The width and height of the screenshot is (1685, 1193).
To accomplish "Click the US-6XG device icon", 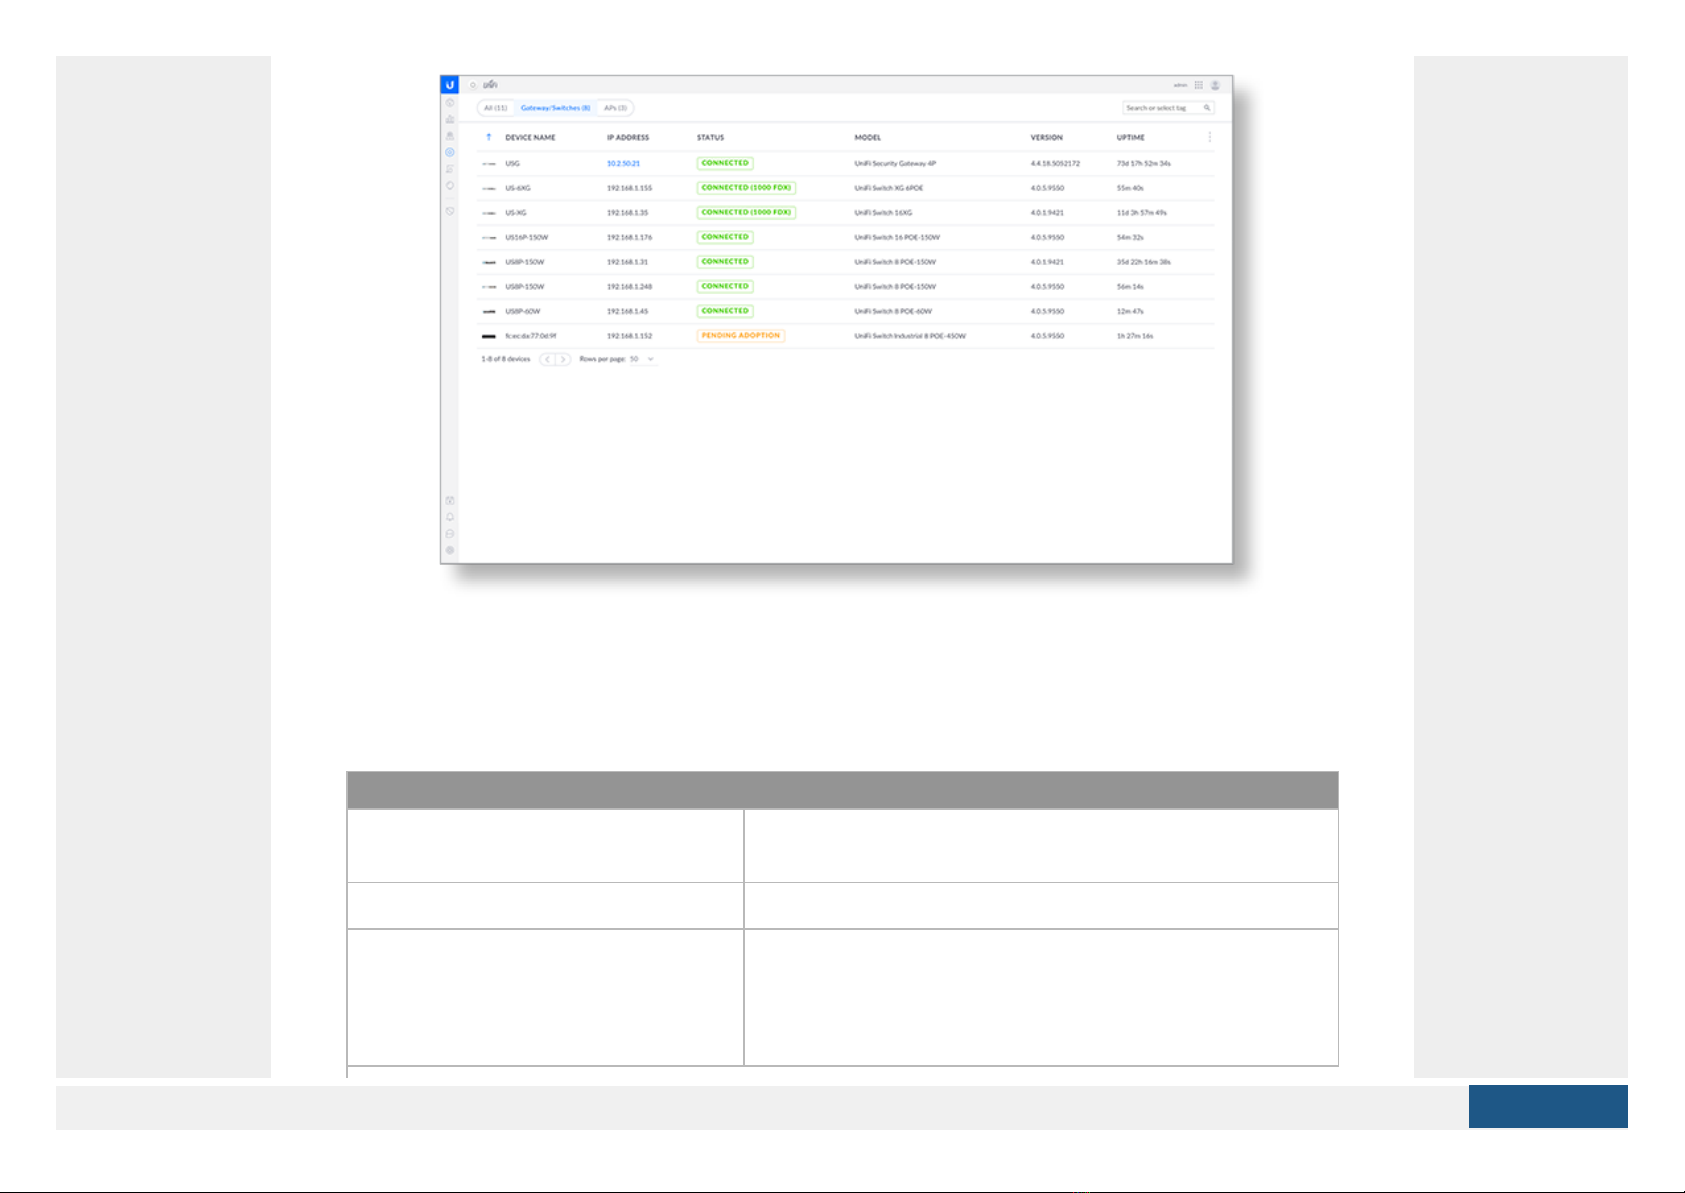I will 489,188.
